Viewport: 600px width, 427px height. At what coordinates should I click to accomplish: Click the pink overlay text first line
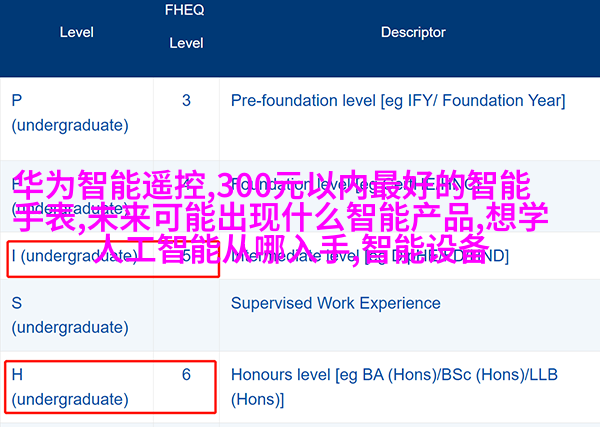click(x=273, y=186)
